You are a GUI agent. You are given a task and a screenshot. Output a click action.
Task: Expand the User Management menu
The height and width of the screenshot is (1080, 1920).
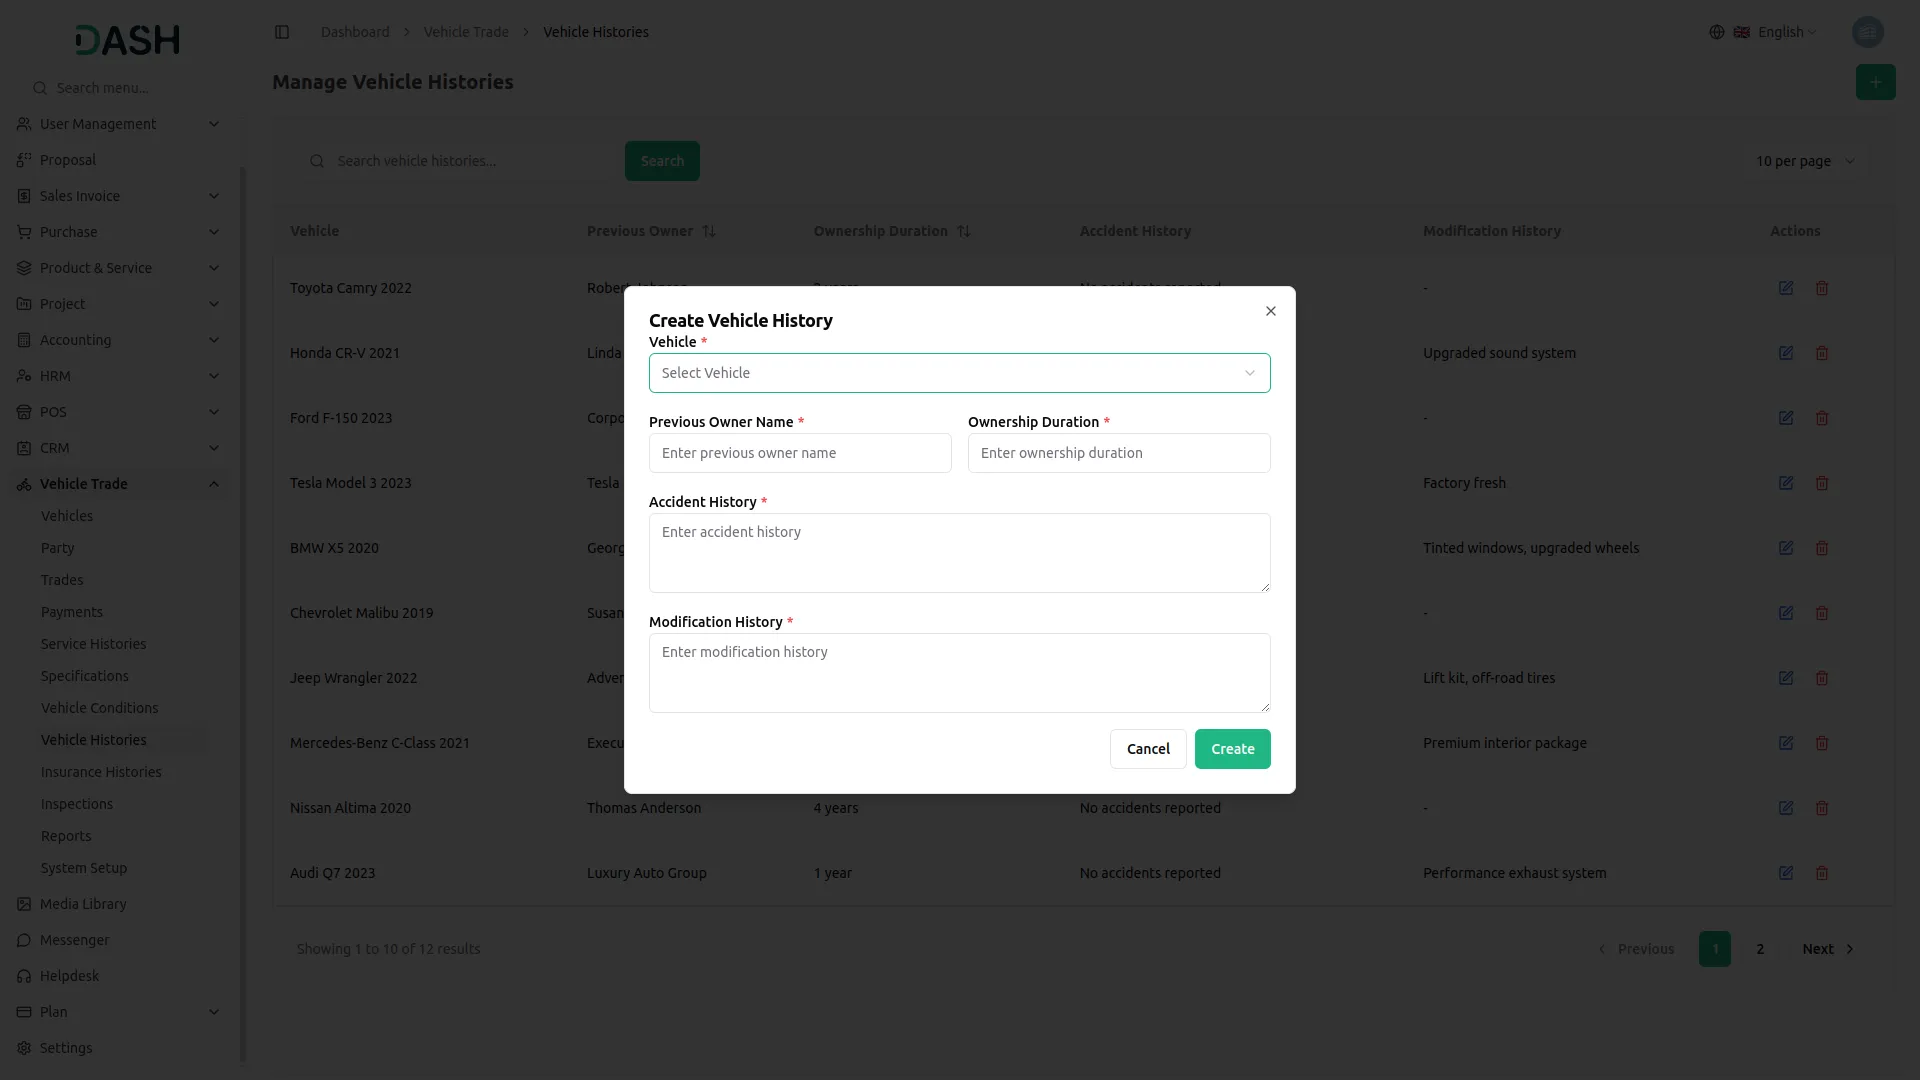118,124
